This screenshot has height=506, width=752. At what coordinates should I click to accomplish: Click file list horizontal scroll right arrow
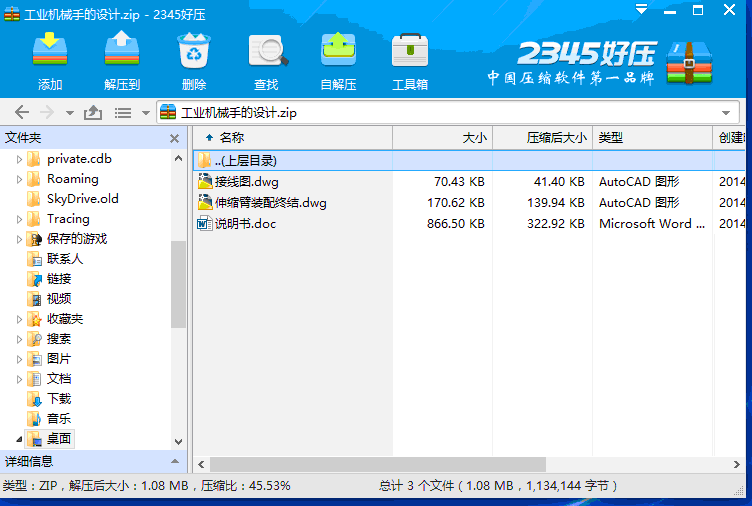coord(737,464)
